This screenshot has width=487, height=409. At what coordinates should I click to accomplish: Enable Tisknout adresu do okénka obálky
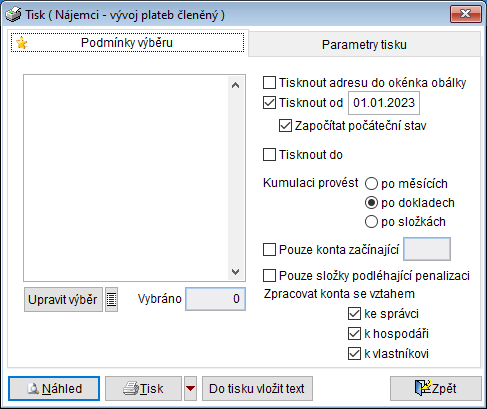[x=269, y=83]
